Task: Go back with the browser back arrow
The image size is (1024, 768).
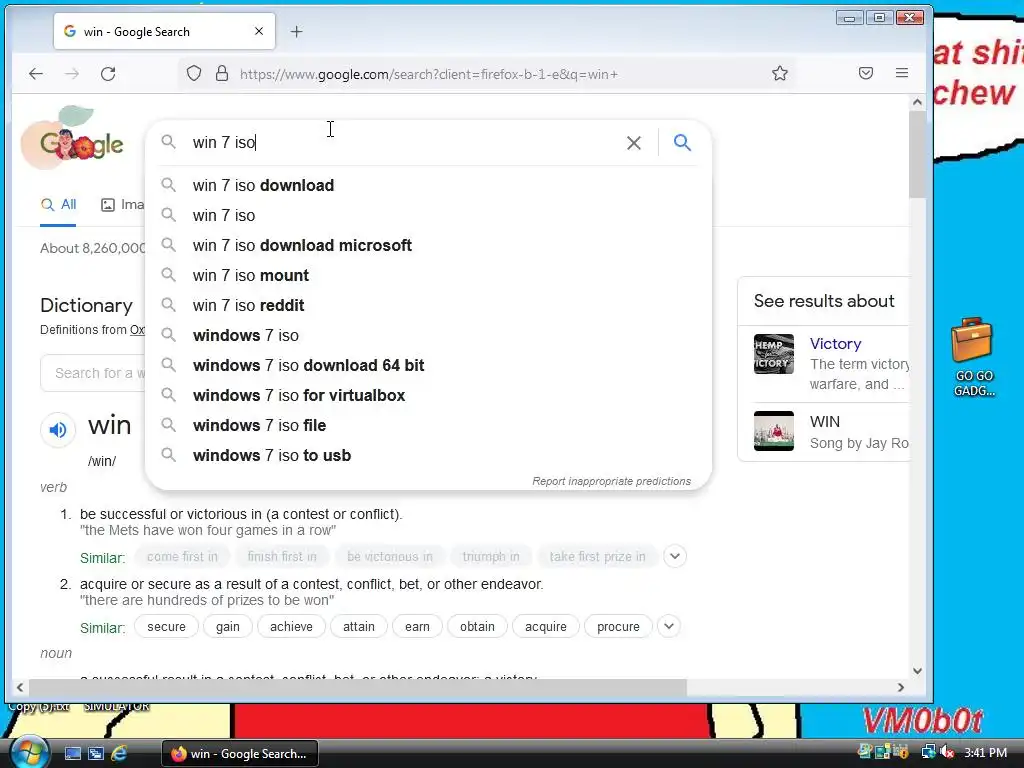Action: pyautogui.click(x=36, y=74)
